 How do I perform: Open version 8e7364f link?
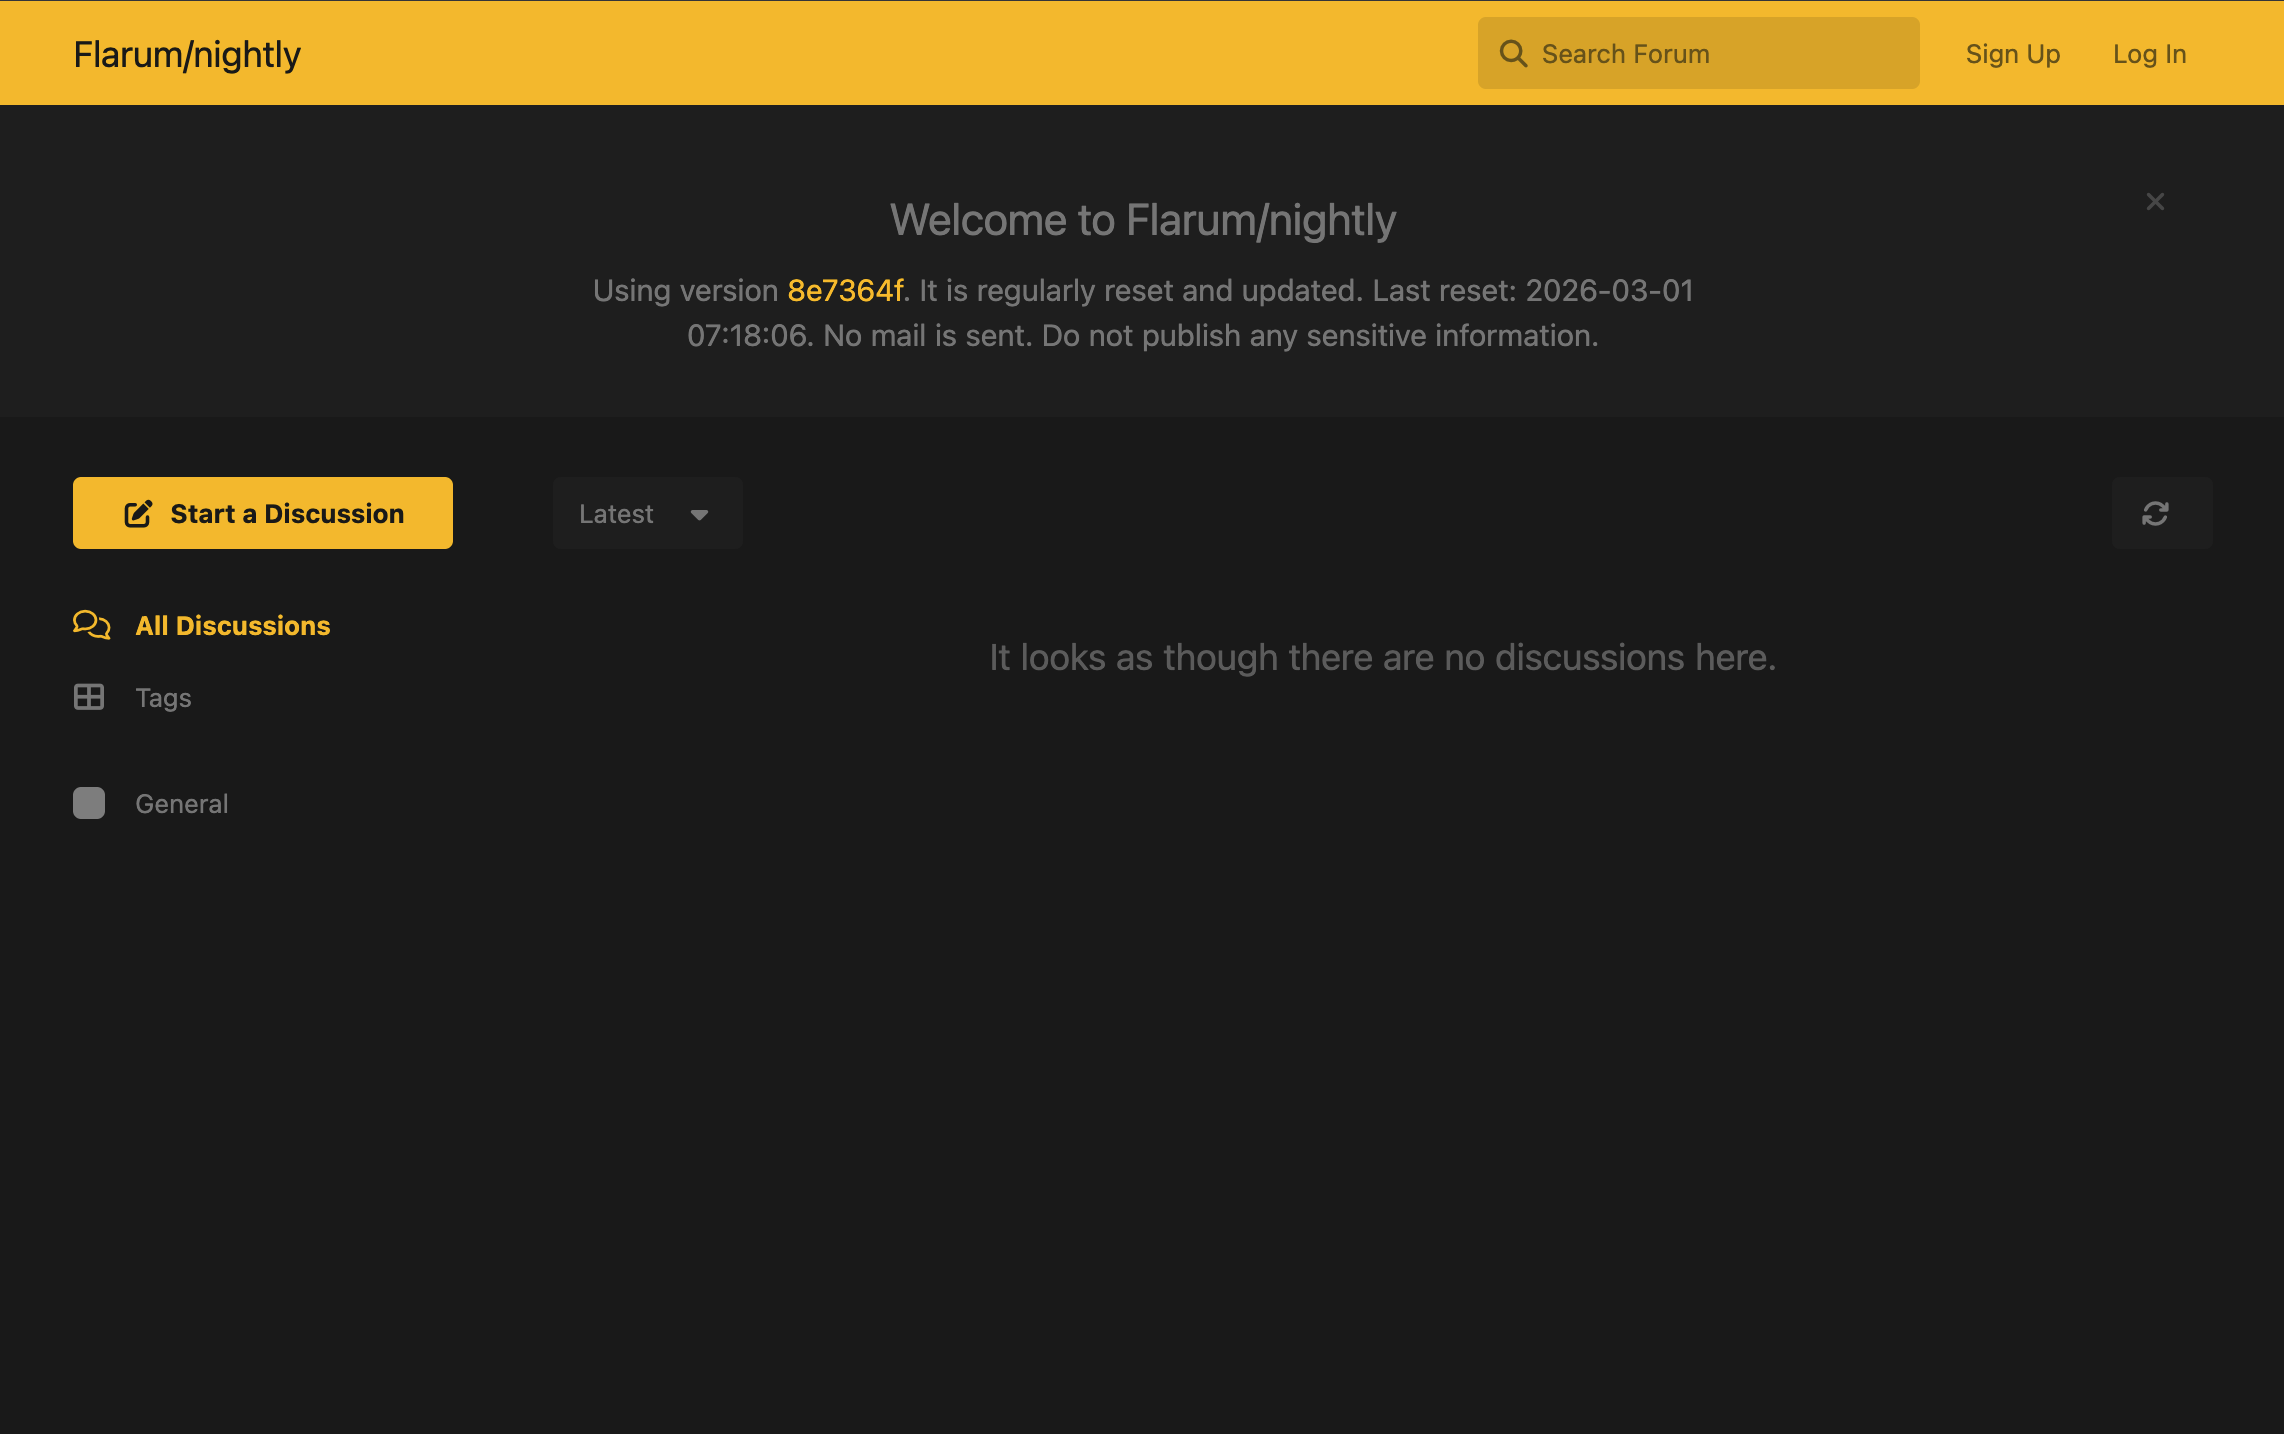click(845, 290)
